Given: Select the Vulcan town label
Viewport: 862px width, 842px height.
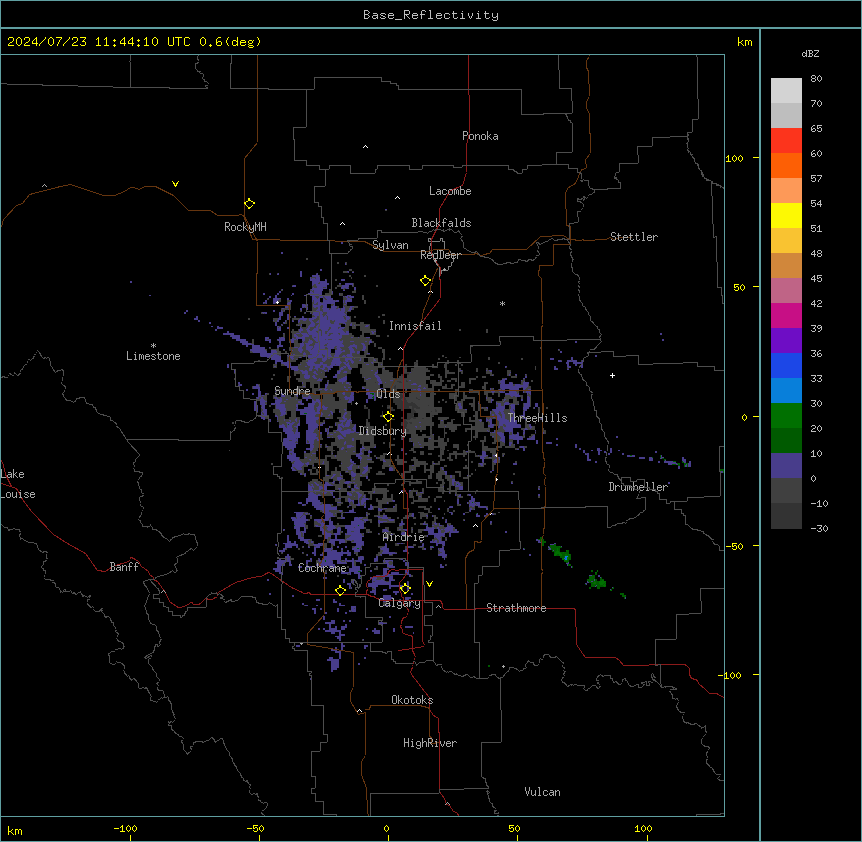Looking at the screenshot, I should 543,792.
